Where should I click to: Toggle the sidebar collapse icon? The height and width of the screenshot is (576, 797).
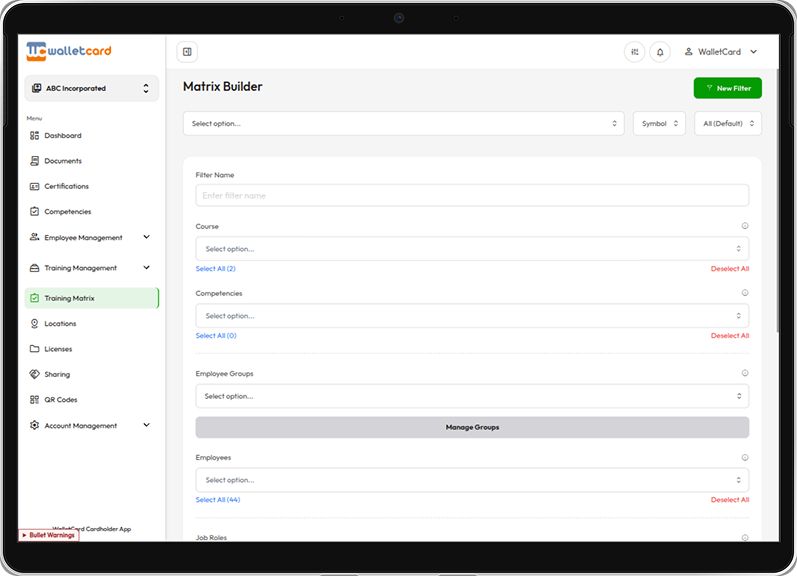click(x=187, y=52)
